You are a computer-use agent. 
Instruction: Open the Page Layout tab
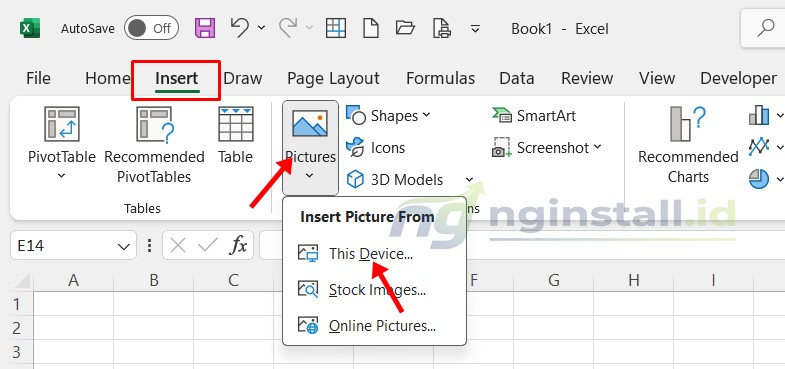point(333,79)
